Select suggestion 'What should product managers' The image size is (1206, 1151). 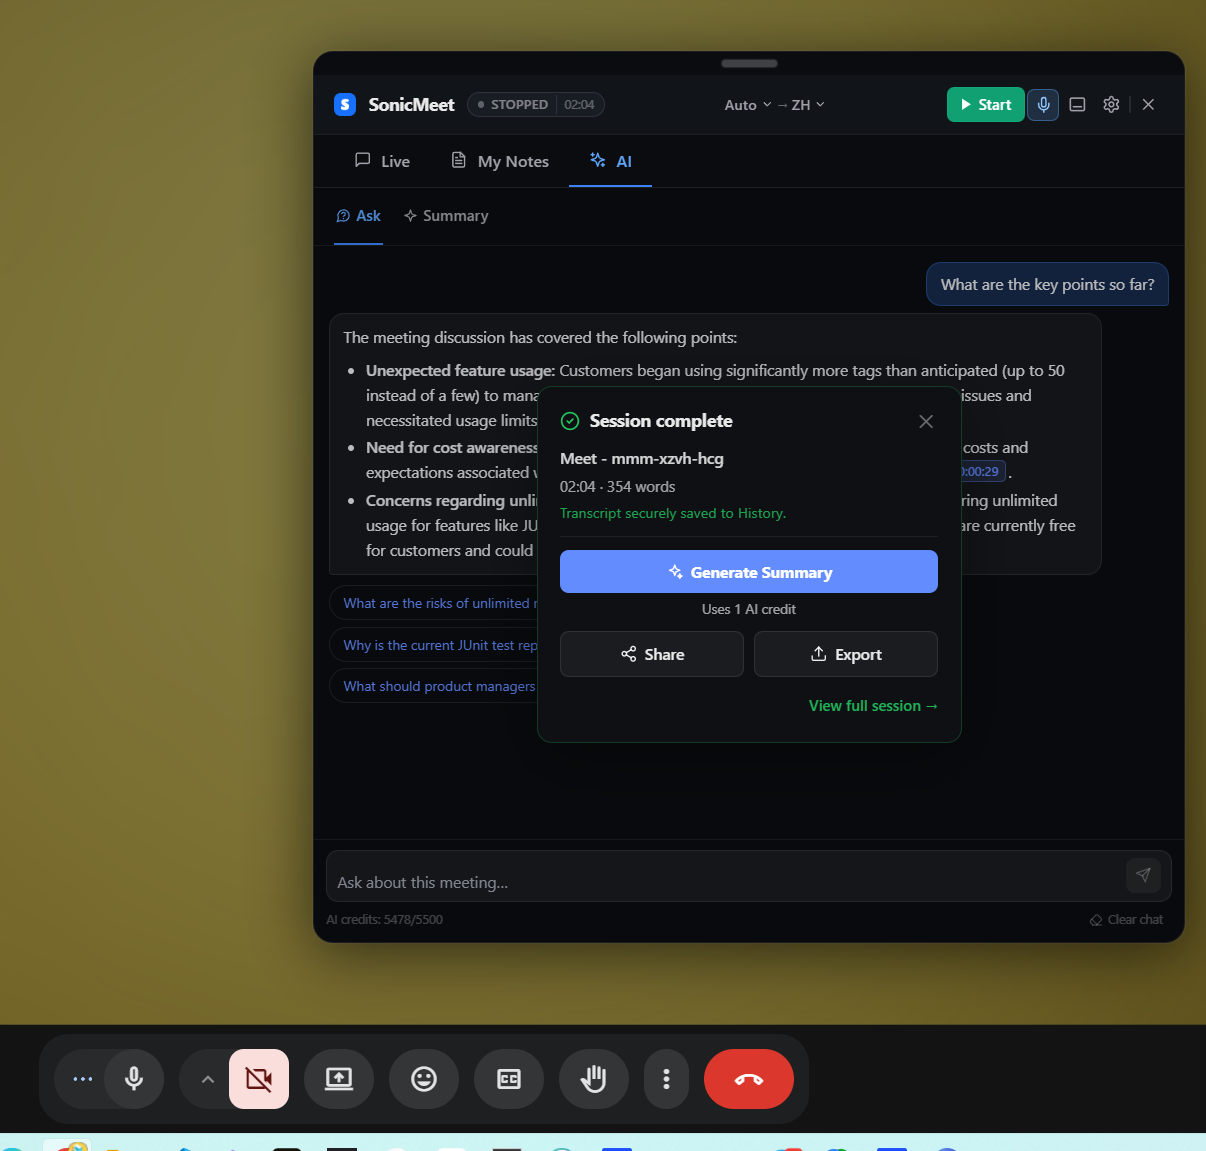point(435,686)
